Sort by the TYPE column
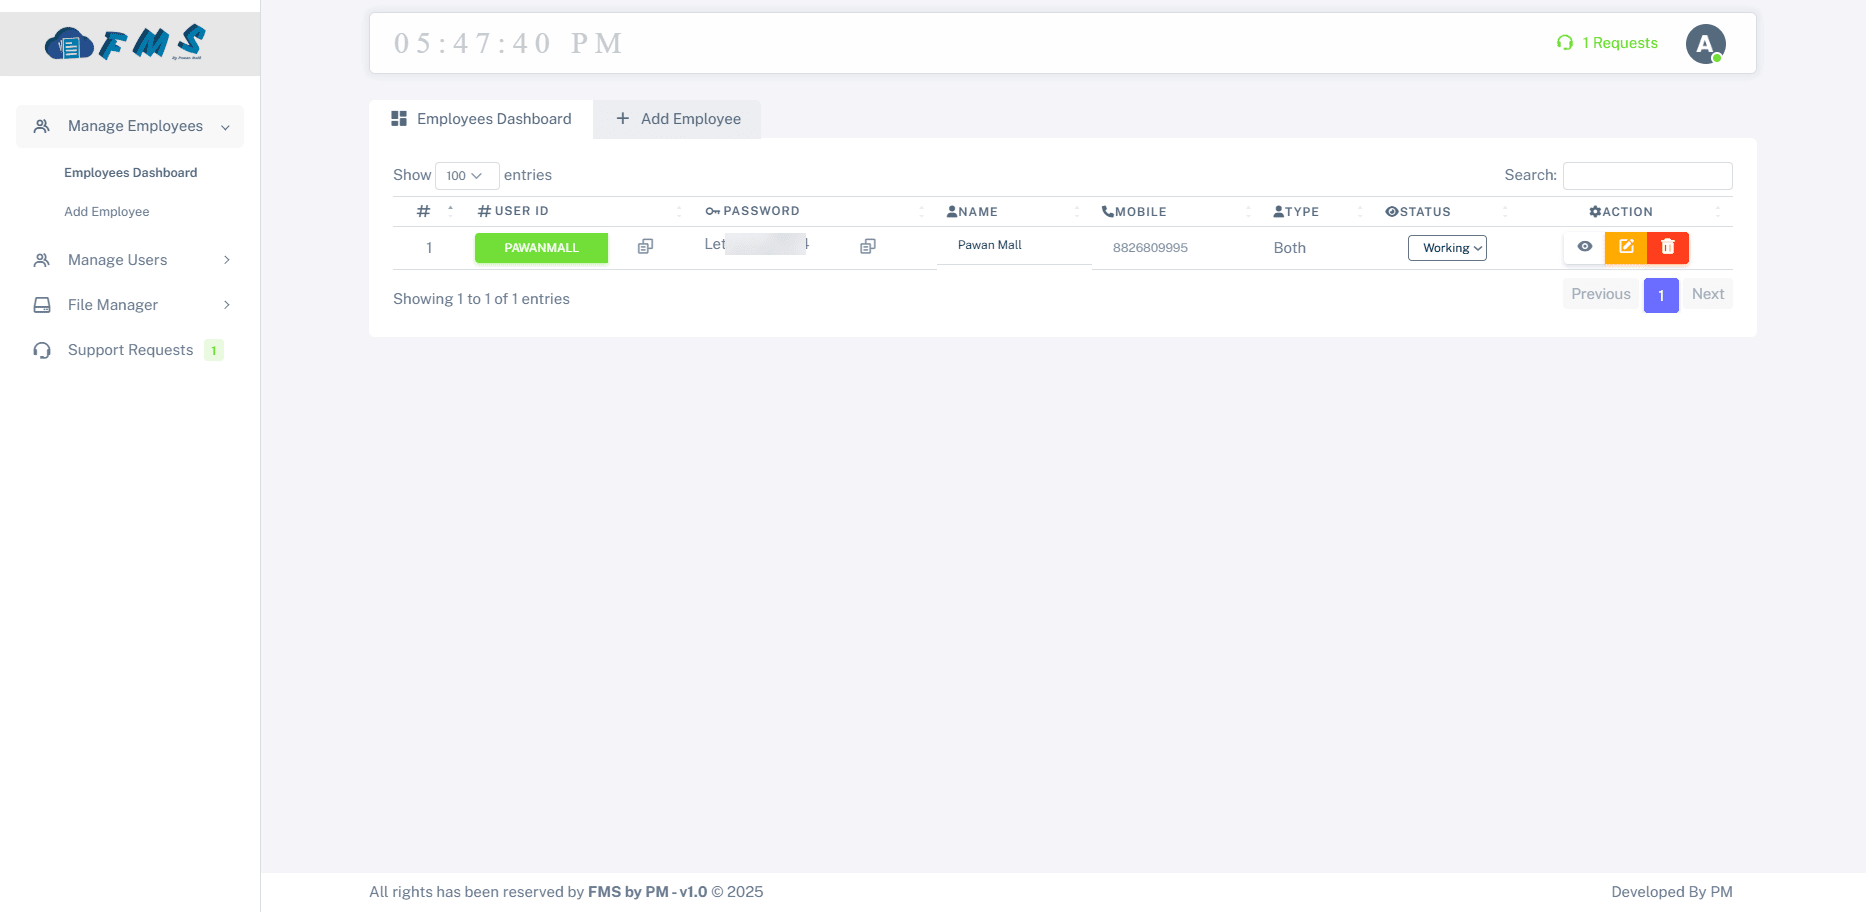The width and height of the screenshot is (1866, 912). tap(1319, 211)
